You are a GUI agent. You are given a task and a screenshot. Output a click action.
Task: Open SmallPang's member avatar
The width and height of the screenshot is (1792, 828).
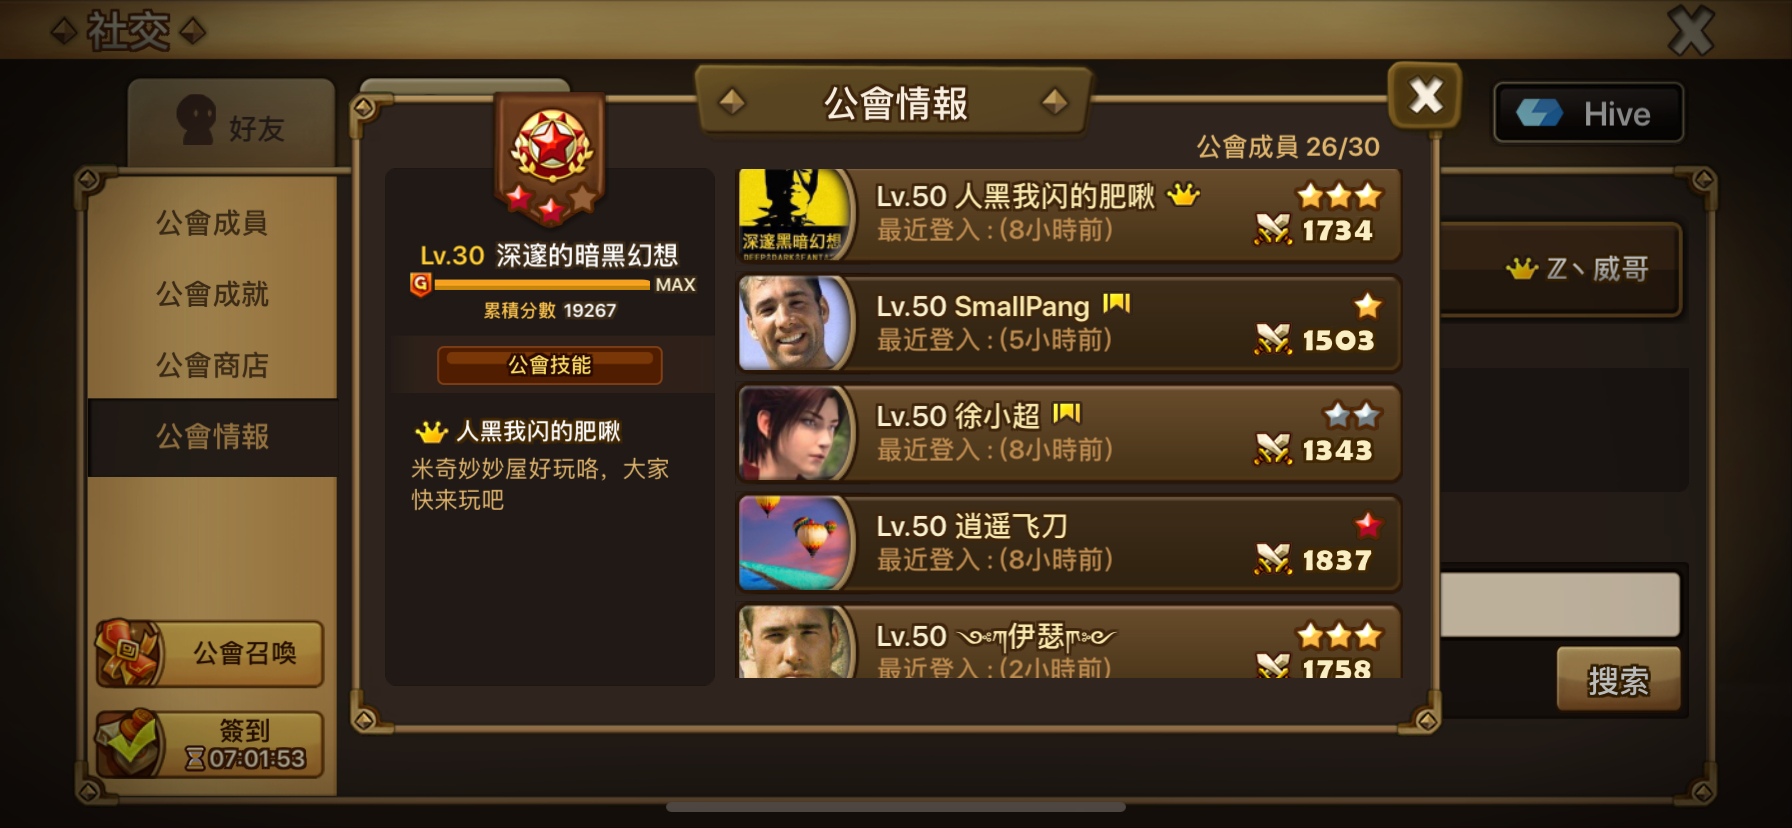[797, 323]
